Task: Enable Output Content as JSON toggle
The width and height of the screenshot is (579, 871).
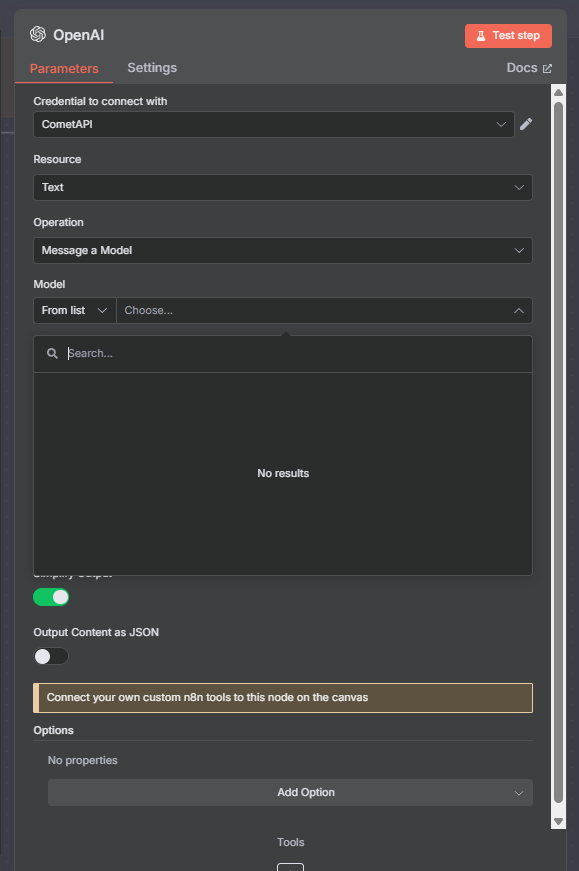Action: [x=51, y=656]
